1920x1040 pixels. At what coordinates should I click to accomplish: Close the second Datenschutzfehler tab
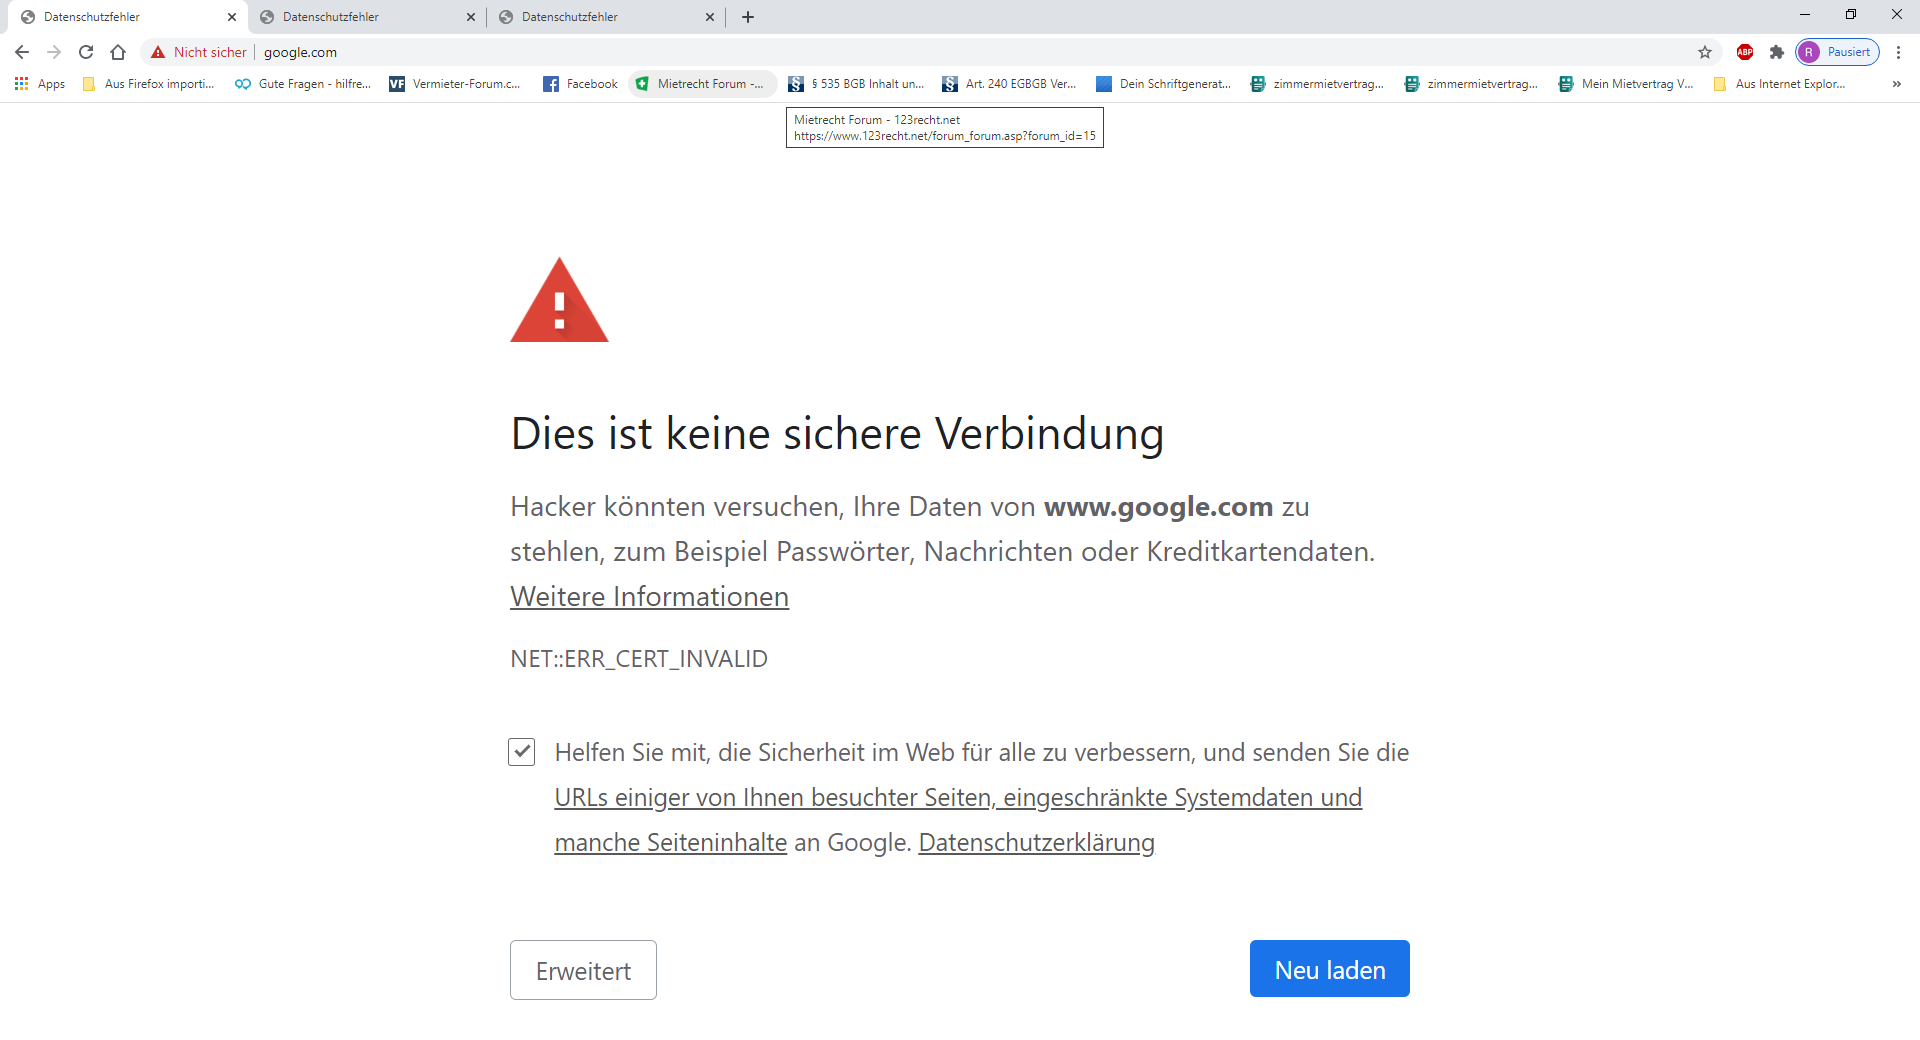[471, 17]
